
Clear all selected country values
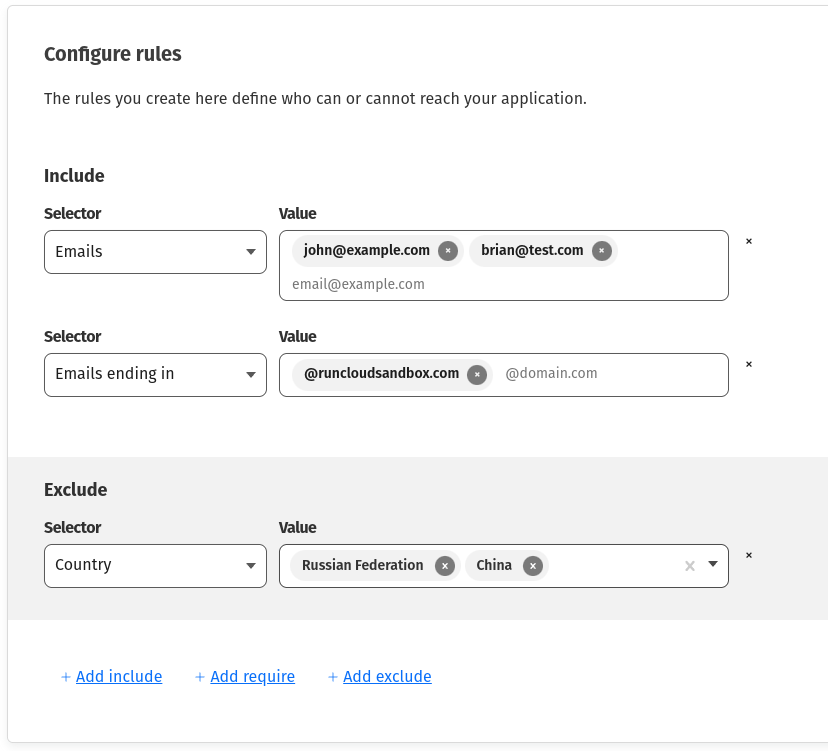tap(689, 566)
